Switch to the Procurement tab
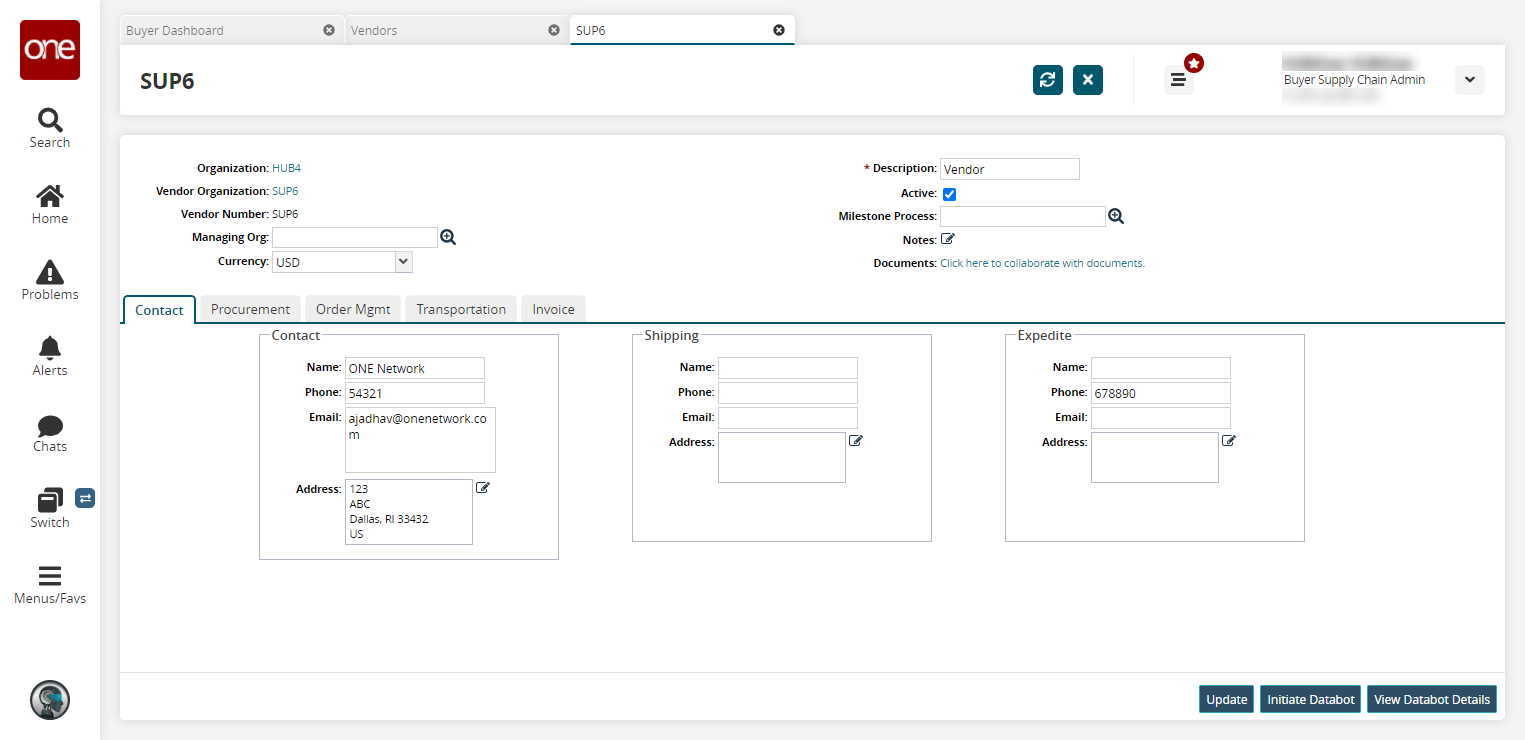The height and width of the screenshot is (740, 1525). 250,309
